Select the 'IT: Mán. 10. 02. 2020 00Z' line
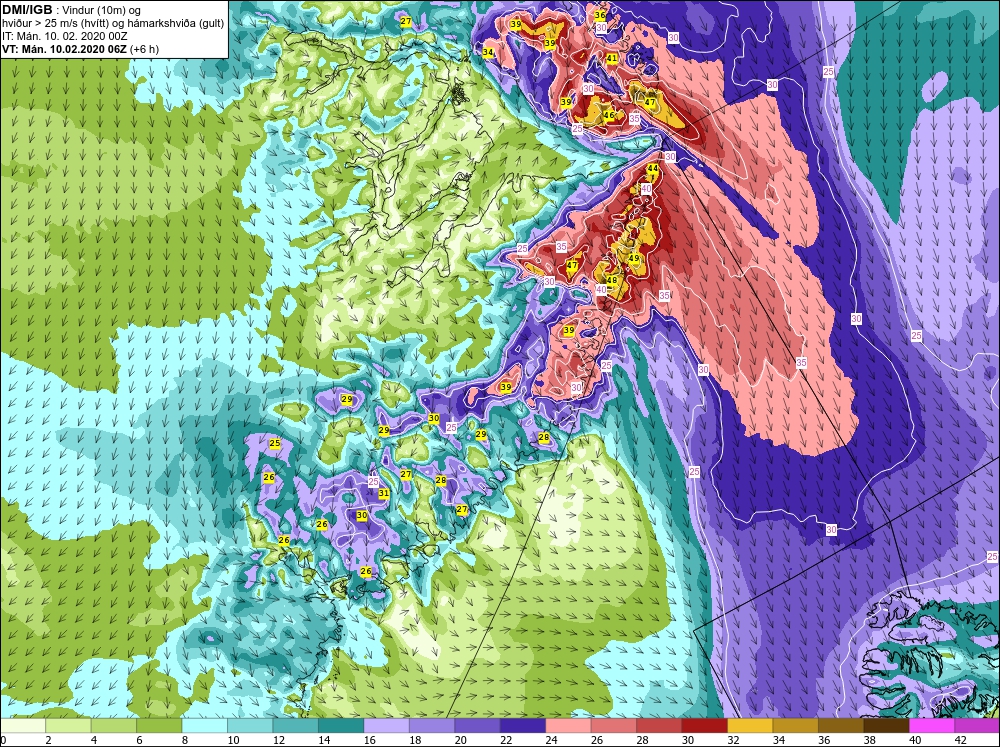 pos(64,36)
